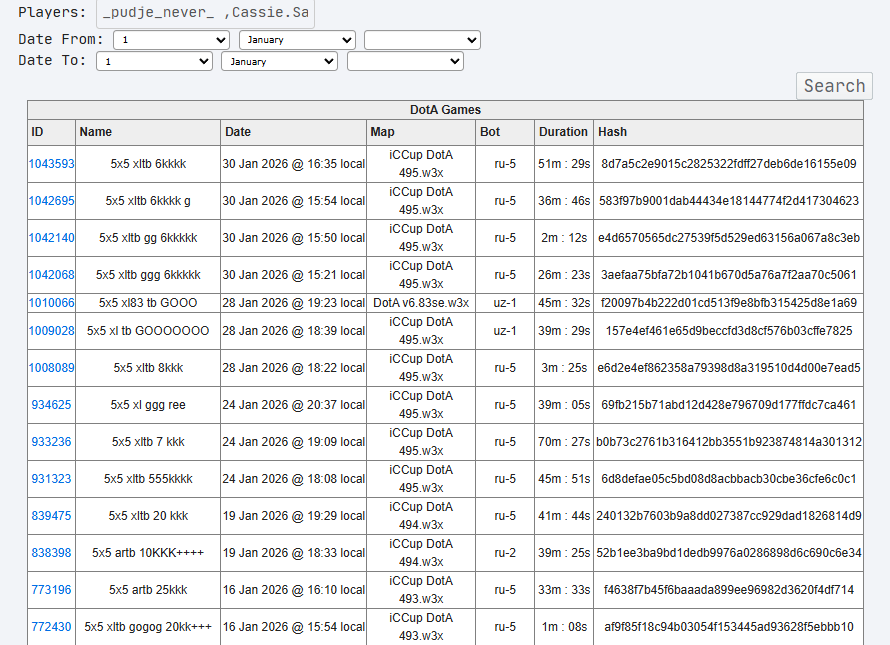Open game ID 838398 link

(52, 552)
